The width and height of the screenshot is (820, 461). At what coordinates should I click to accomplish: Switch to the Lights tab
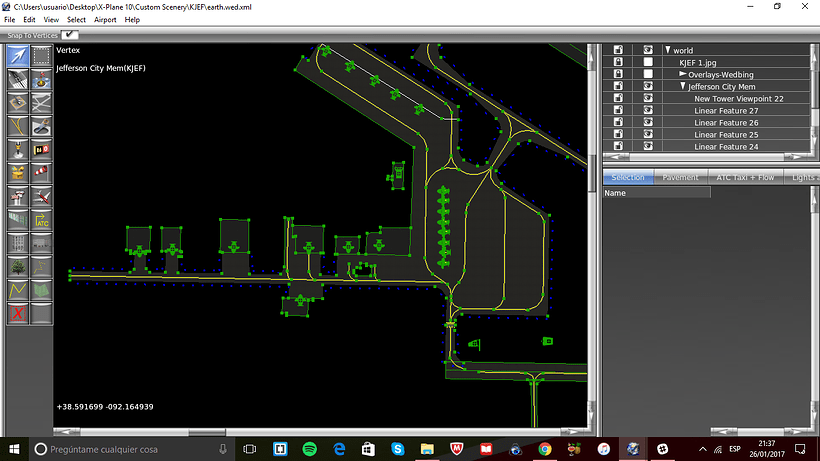point(802,178)
